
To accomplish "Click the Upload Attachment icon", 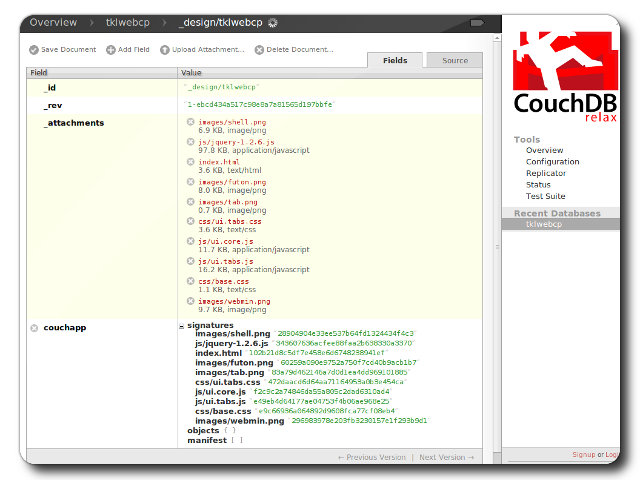I will (x=165, y=49).
